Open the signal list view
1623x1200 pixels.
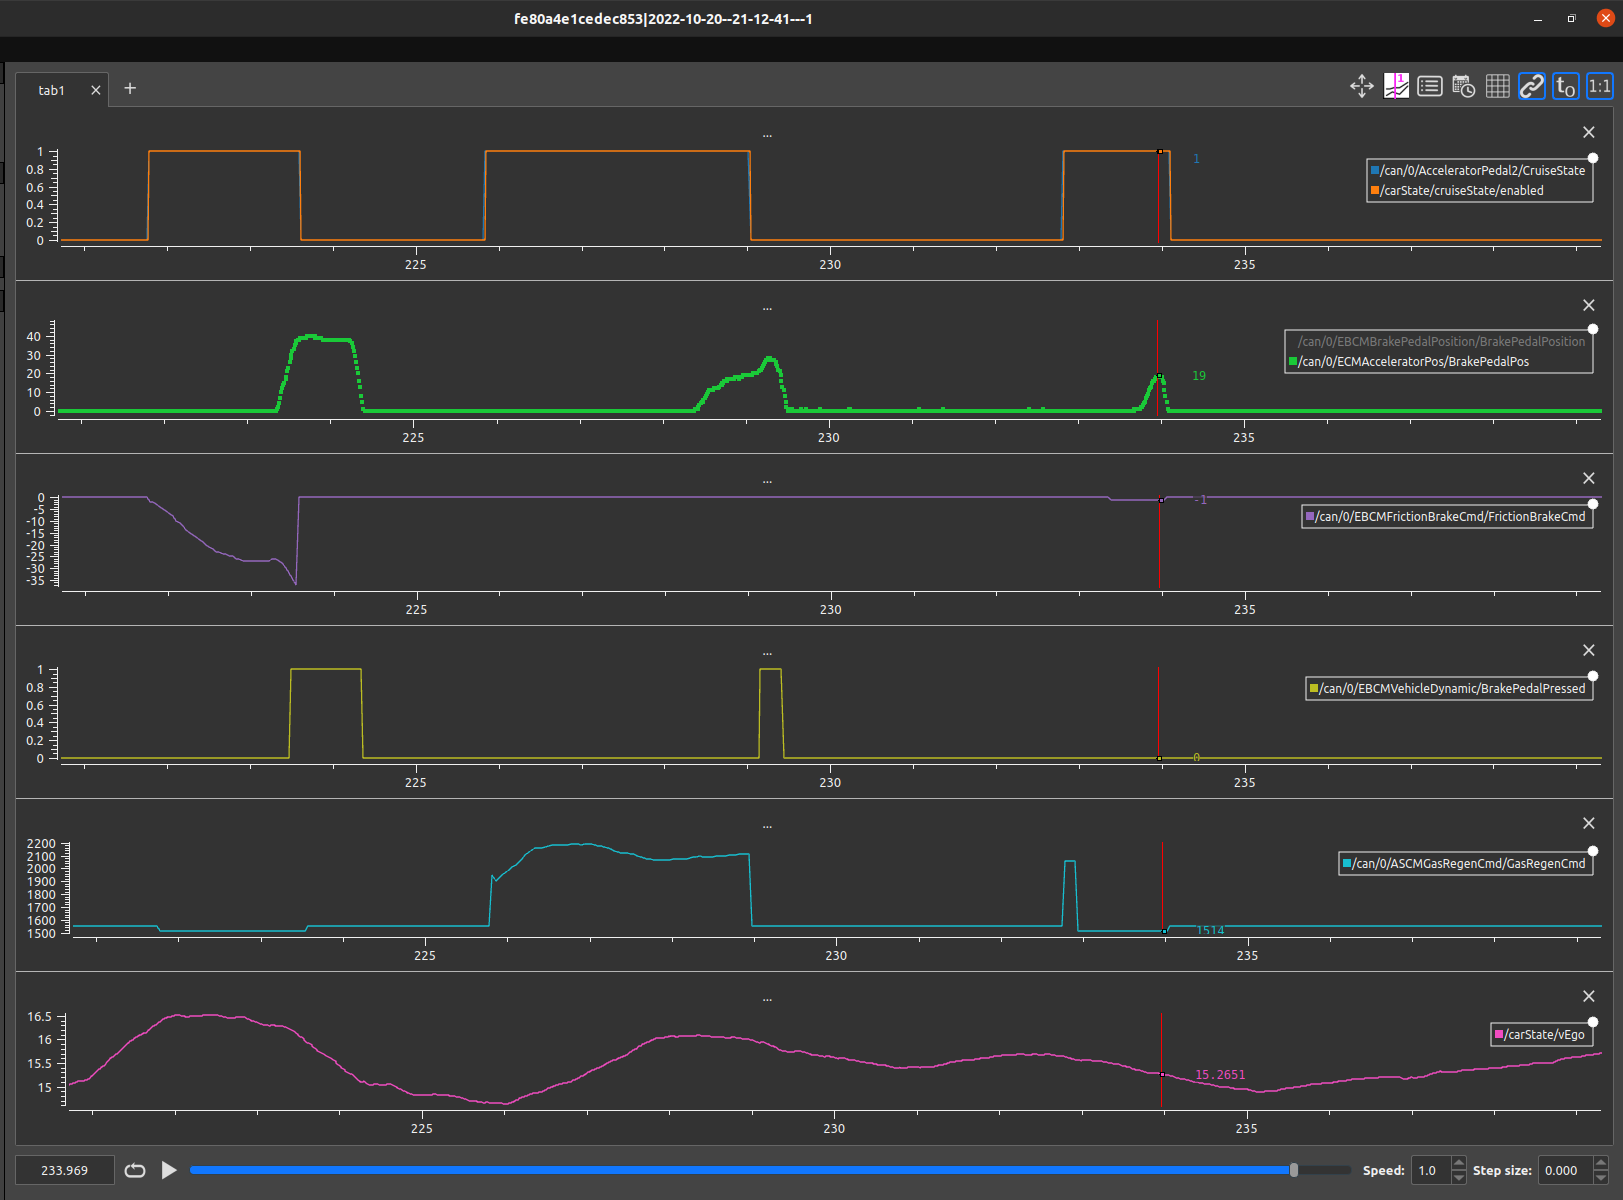(1429, 86)
